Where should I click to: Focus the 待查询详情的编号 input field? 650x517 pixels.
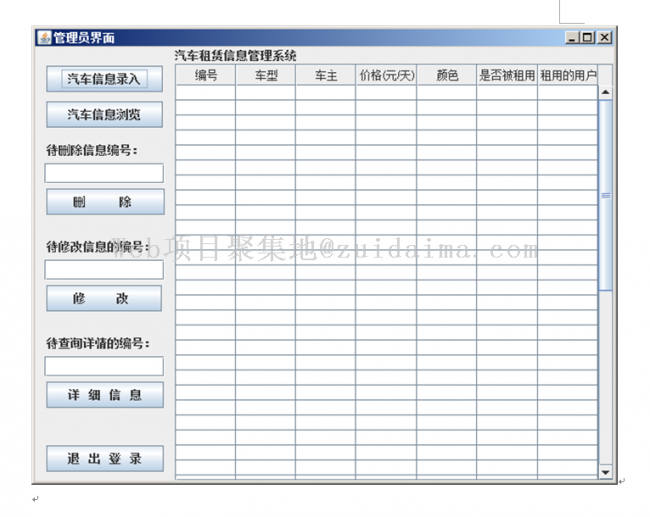click(104, 366)
